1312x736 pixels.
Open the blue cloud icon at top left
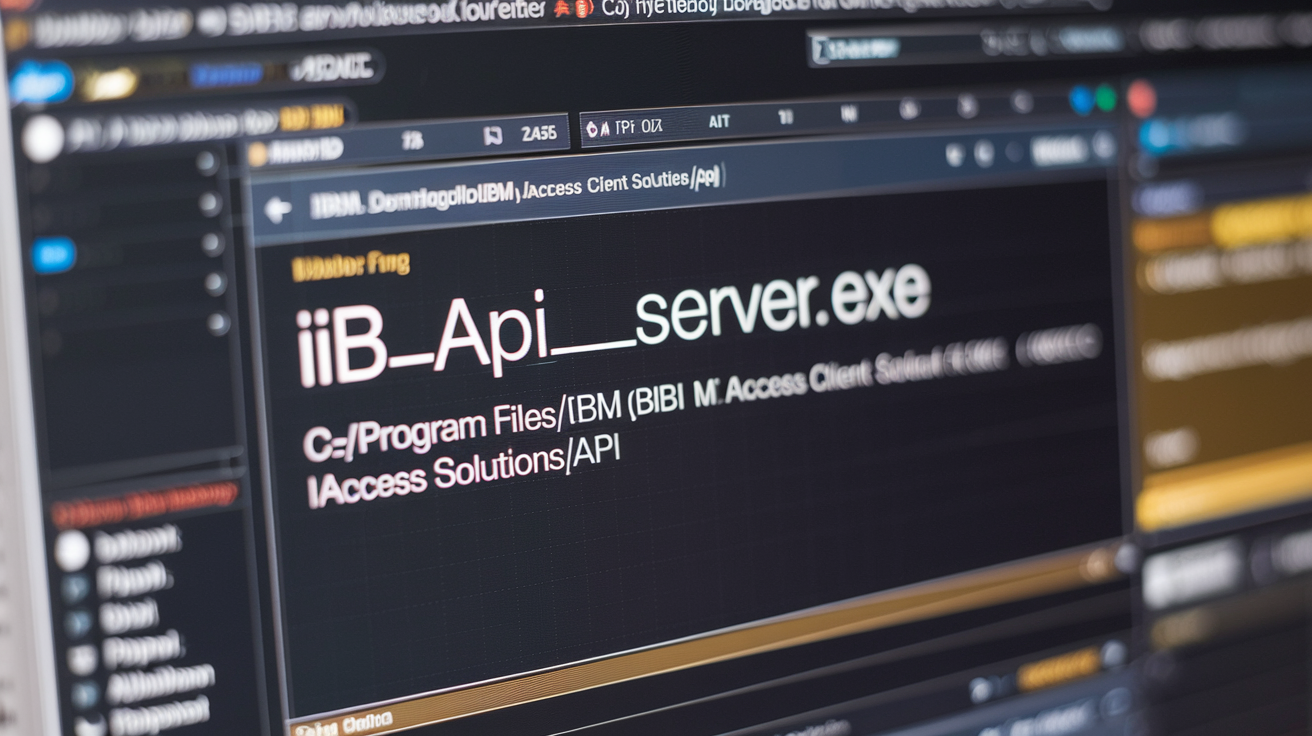(41, 82)
